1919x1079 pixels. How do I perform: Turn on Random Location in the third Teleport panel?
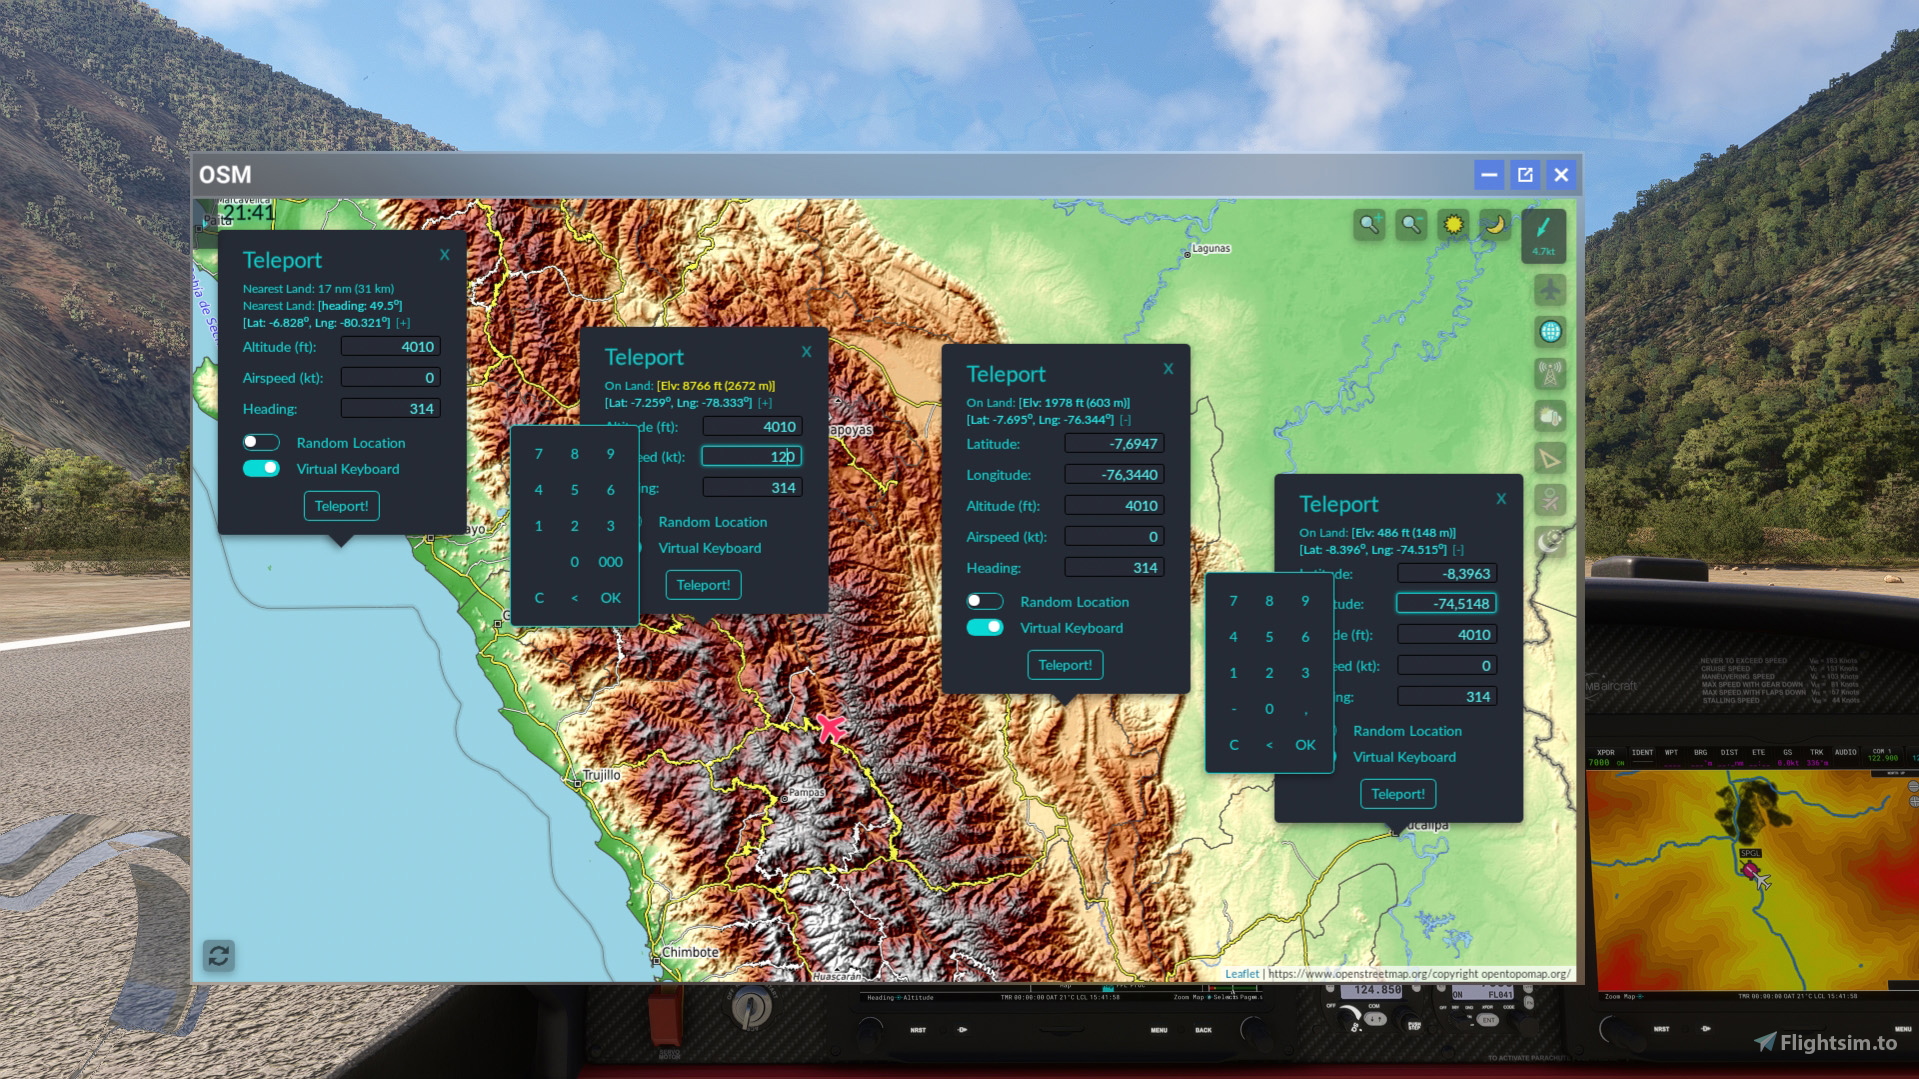(985, 601)
